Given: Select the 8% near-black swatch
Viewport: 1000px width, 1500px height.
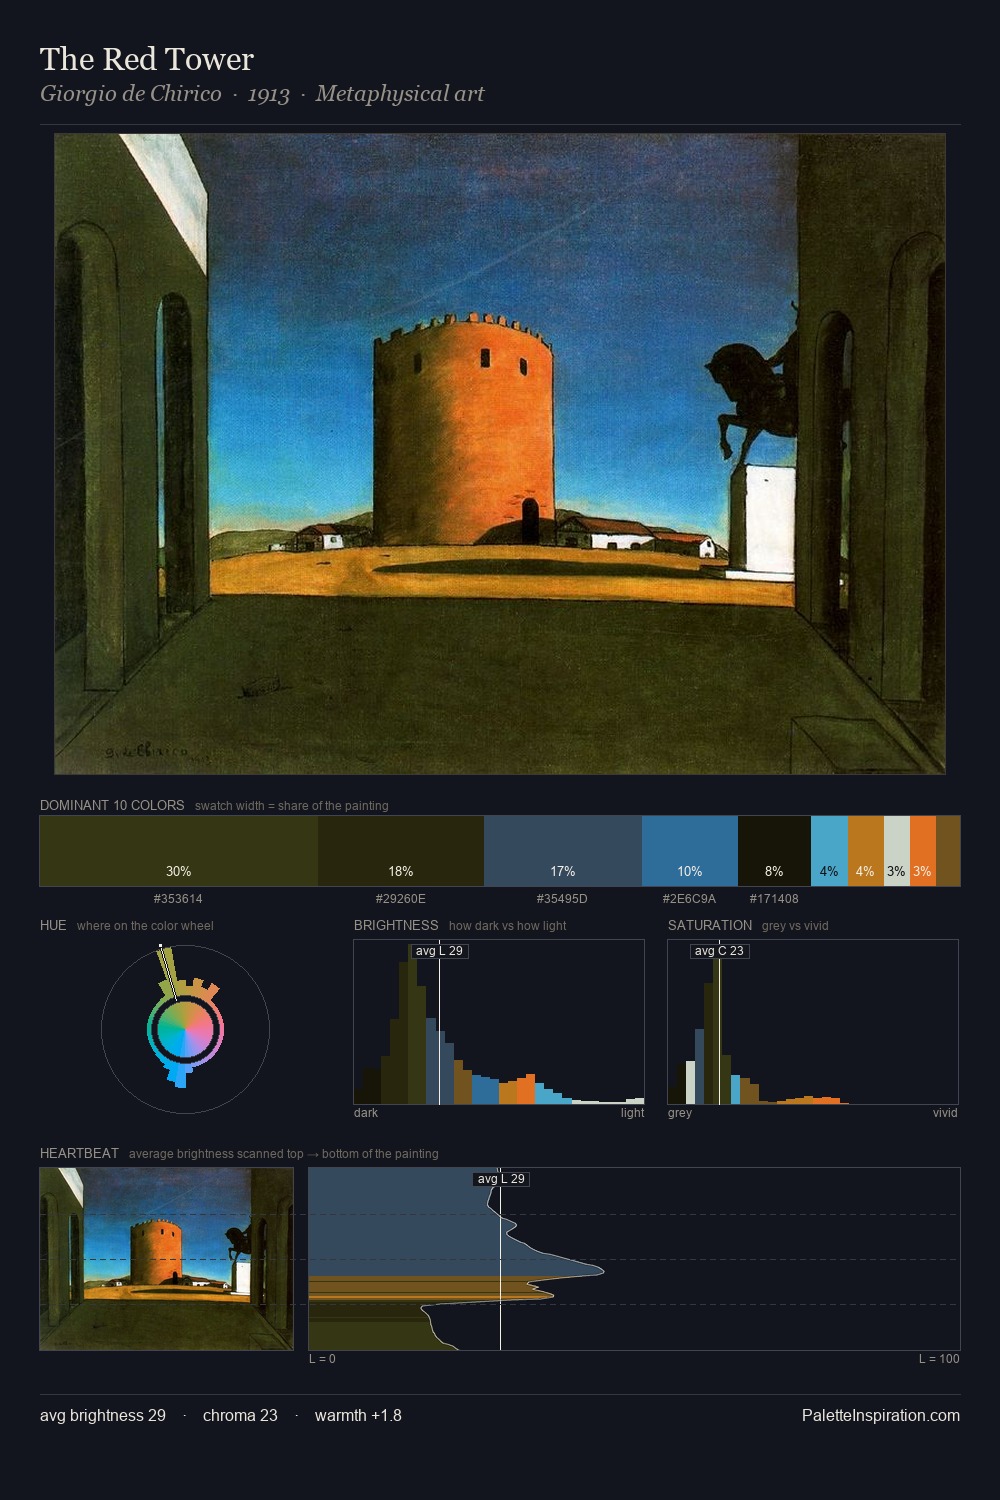Looking at the screenshot, I should [774, 851].
